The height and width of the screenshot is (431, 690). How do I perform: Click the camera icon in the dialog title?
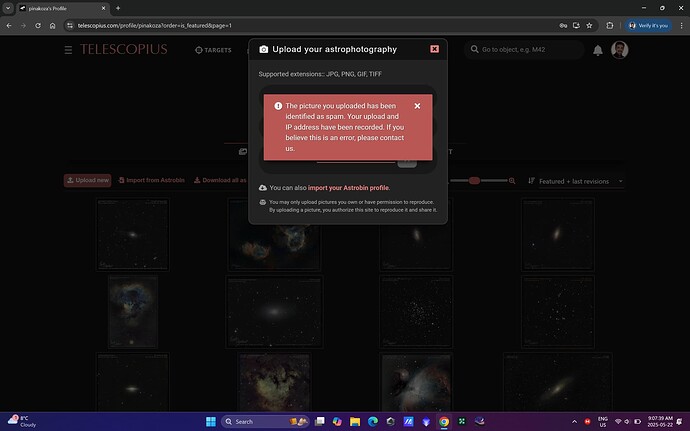click(x=264, y=49)
